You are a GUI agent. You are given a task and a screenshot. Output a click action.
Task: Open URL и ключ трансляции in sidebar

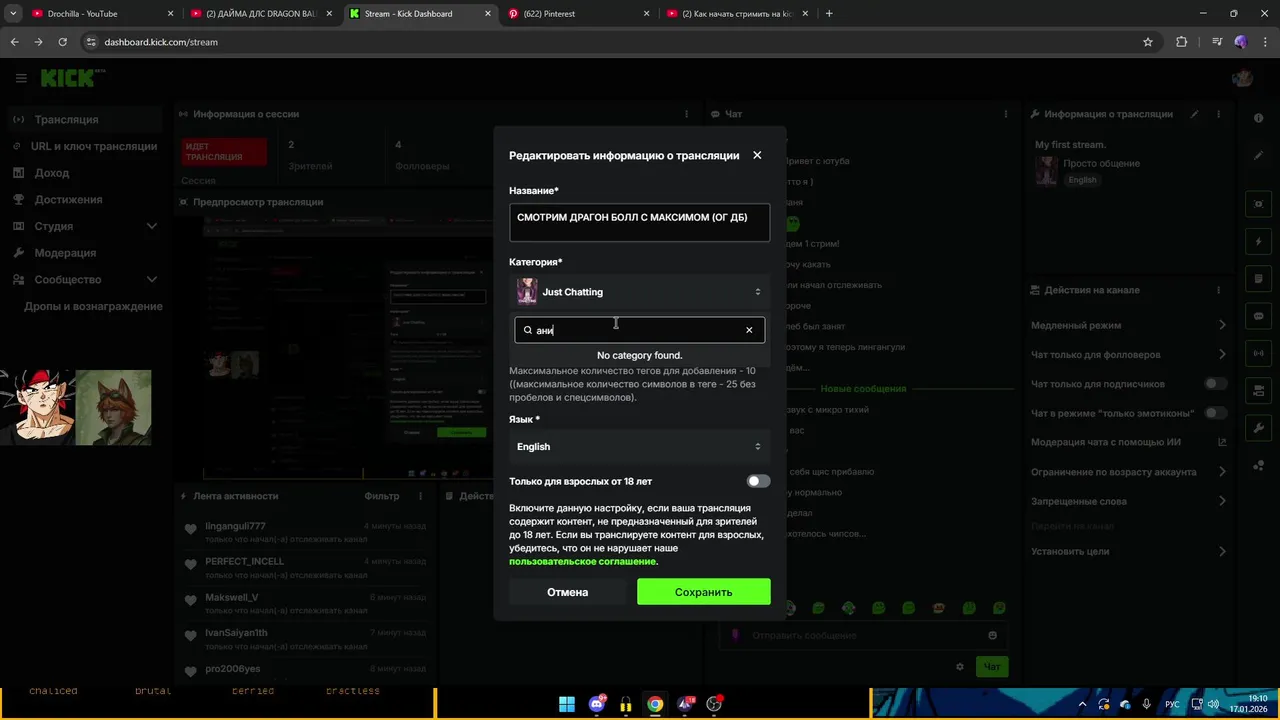[85, 146]
